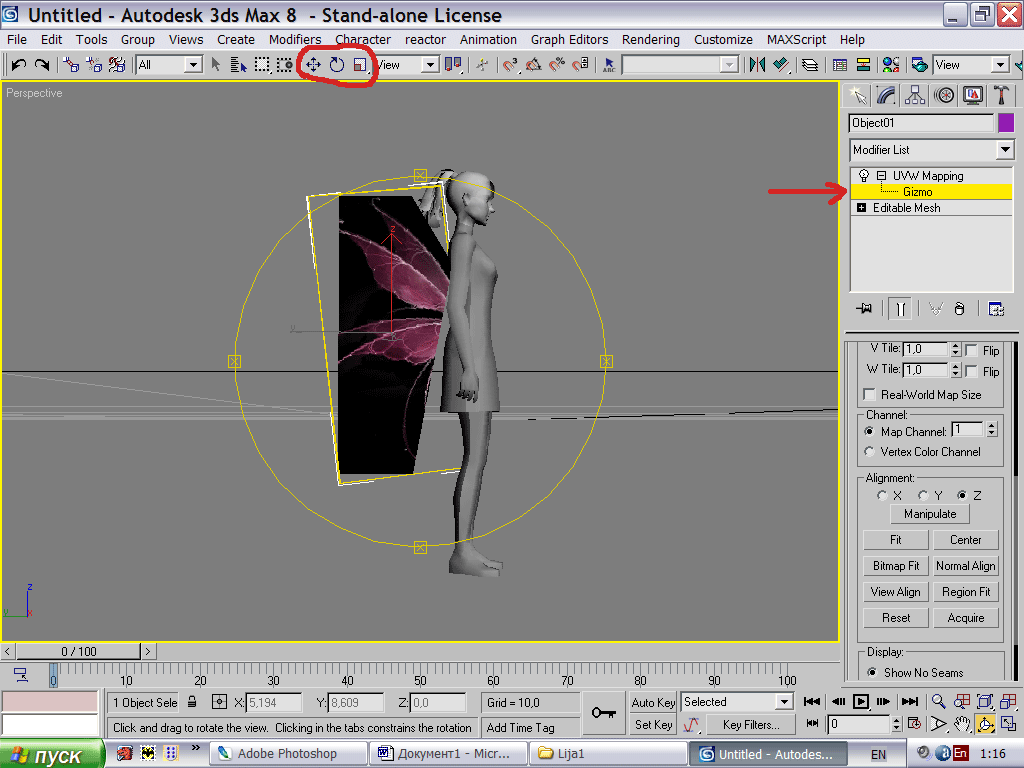Open the Display command panel tab

pos(973,96)
